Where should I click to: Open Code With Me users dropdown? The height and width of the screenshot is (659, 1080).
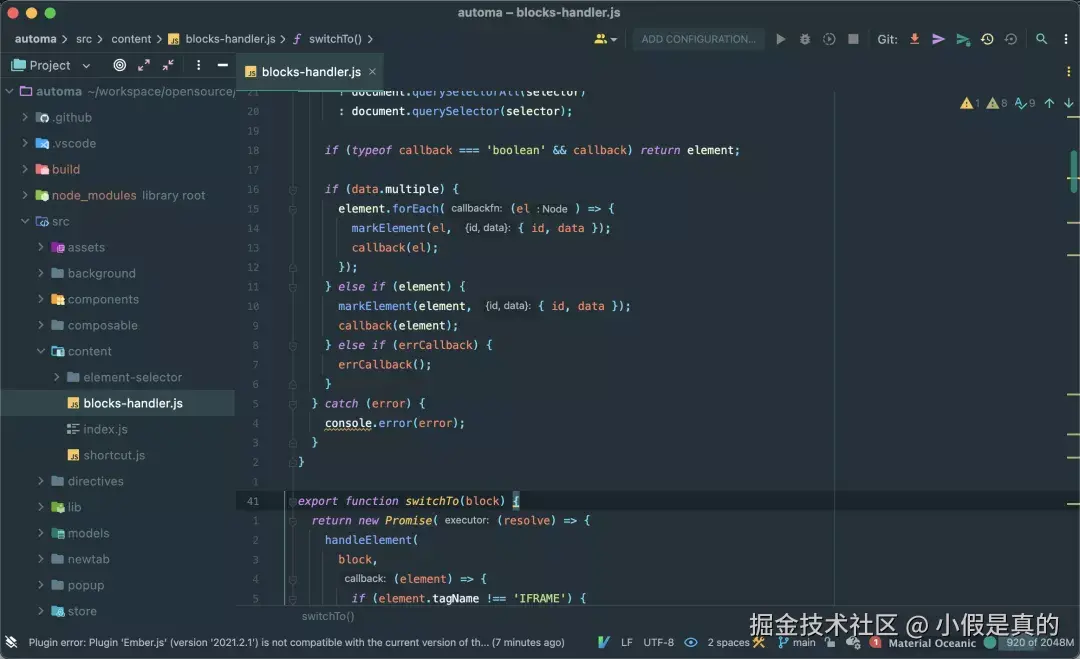coord(605,39)
